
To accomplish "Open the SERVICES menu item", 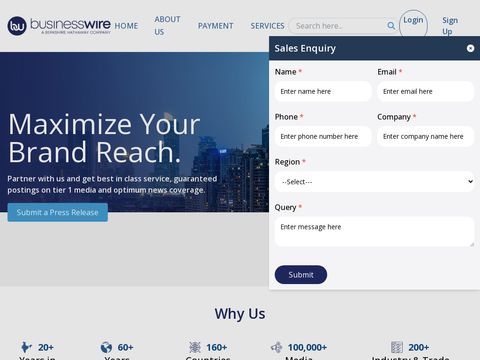I will [267, 26].
